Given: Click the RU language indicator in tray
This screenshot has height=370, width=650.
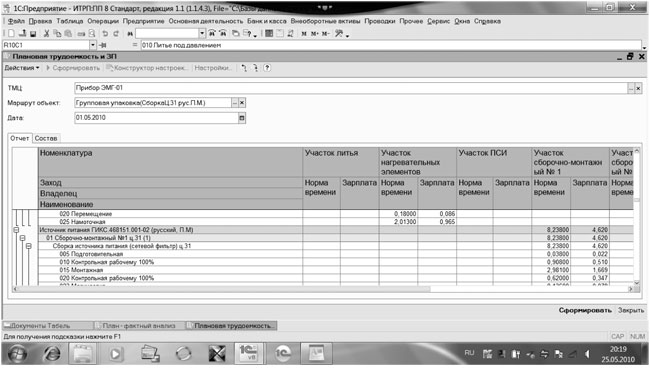Looking at the screenshot, I should [x=469, y=353].
